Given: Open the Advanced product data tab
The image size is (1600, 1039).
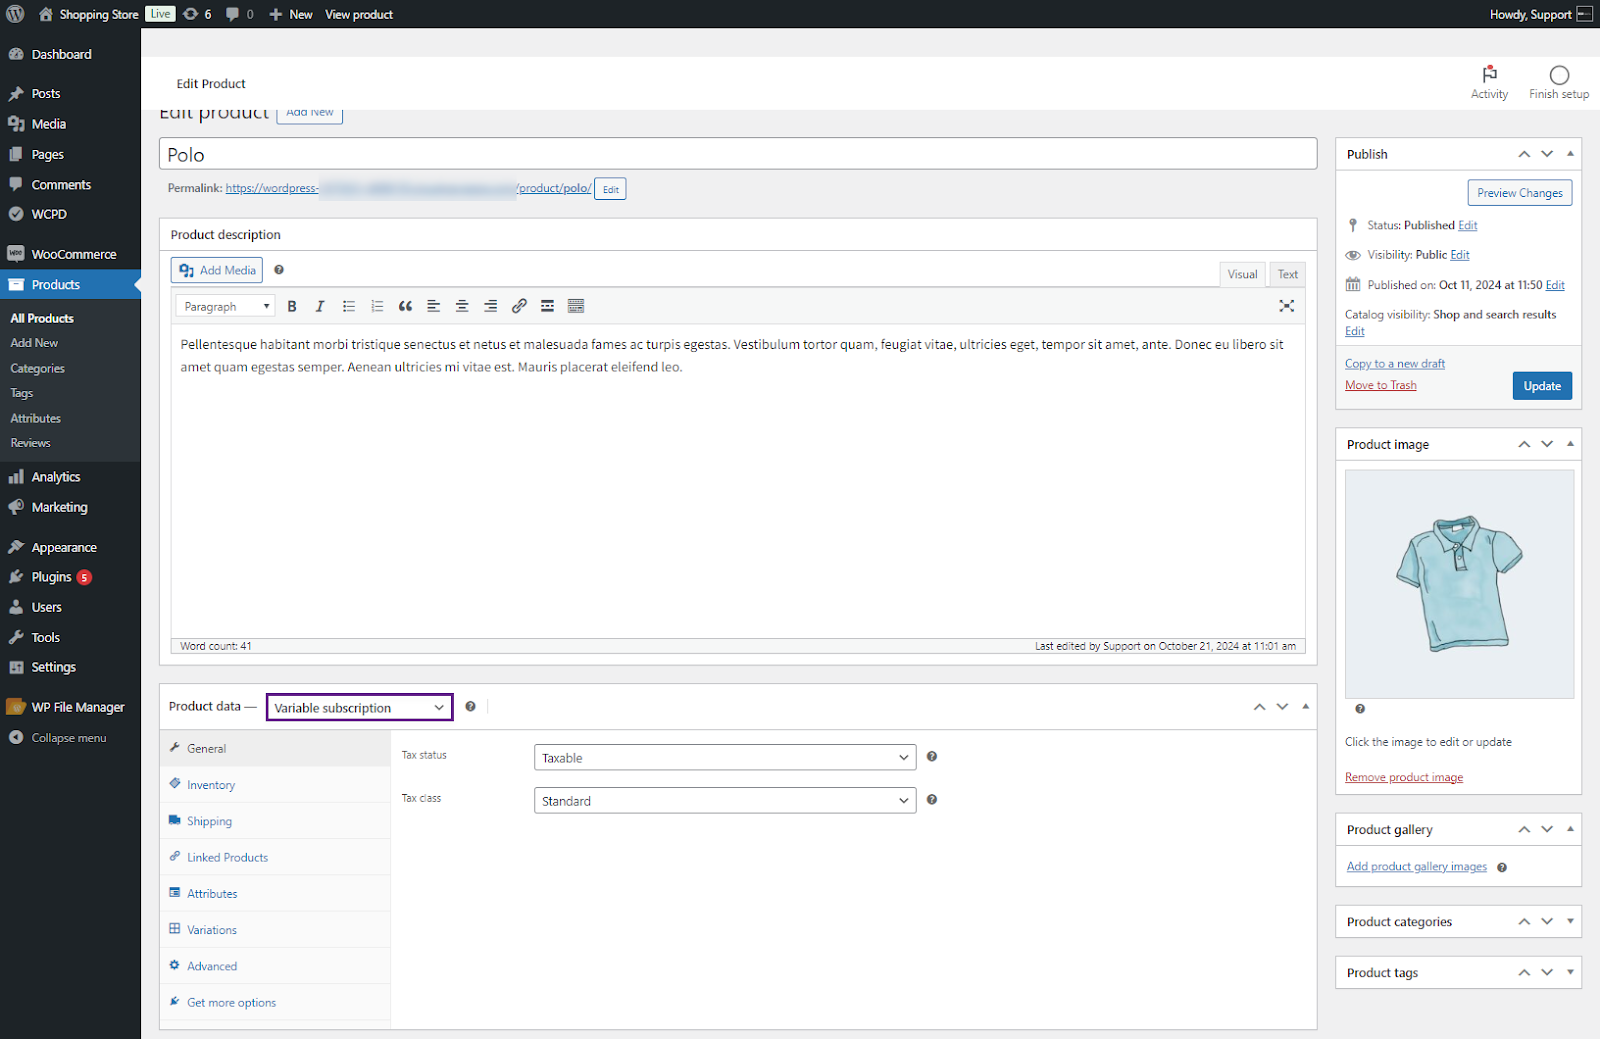Looking at the screenshot, I should pos(275,966).
